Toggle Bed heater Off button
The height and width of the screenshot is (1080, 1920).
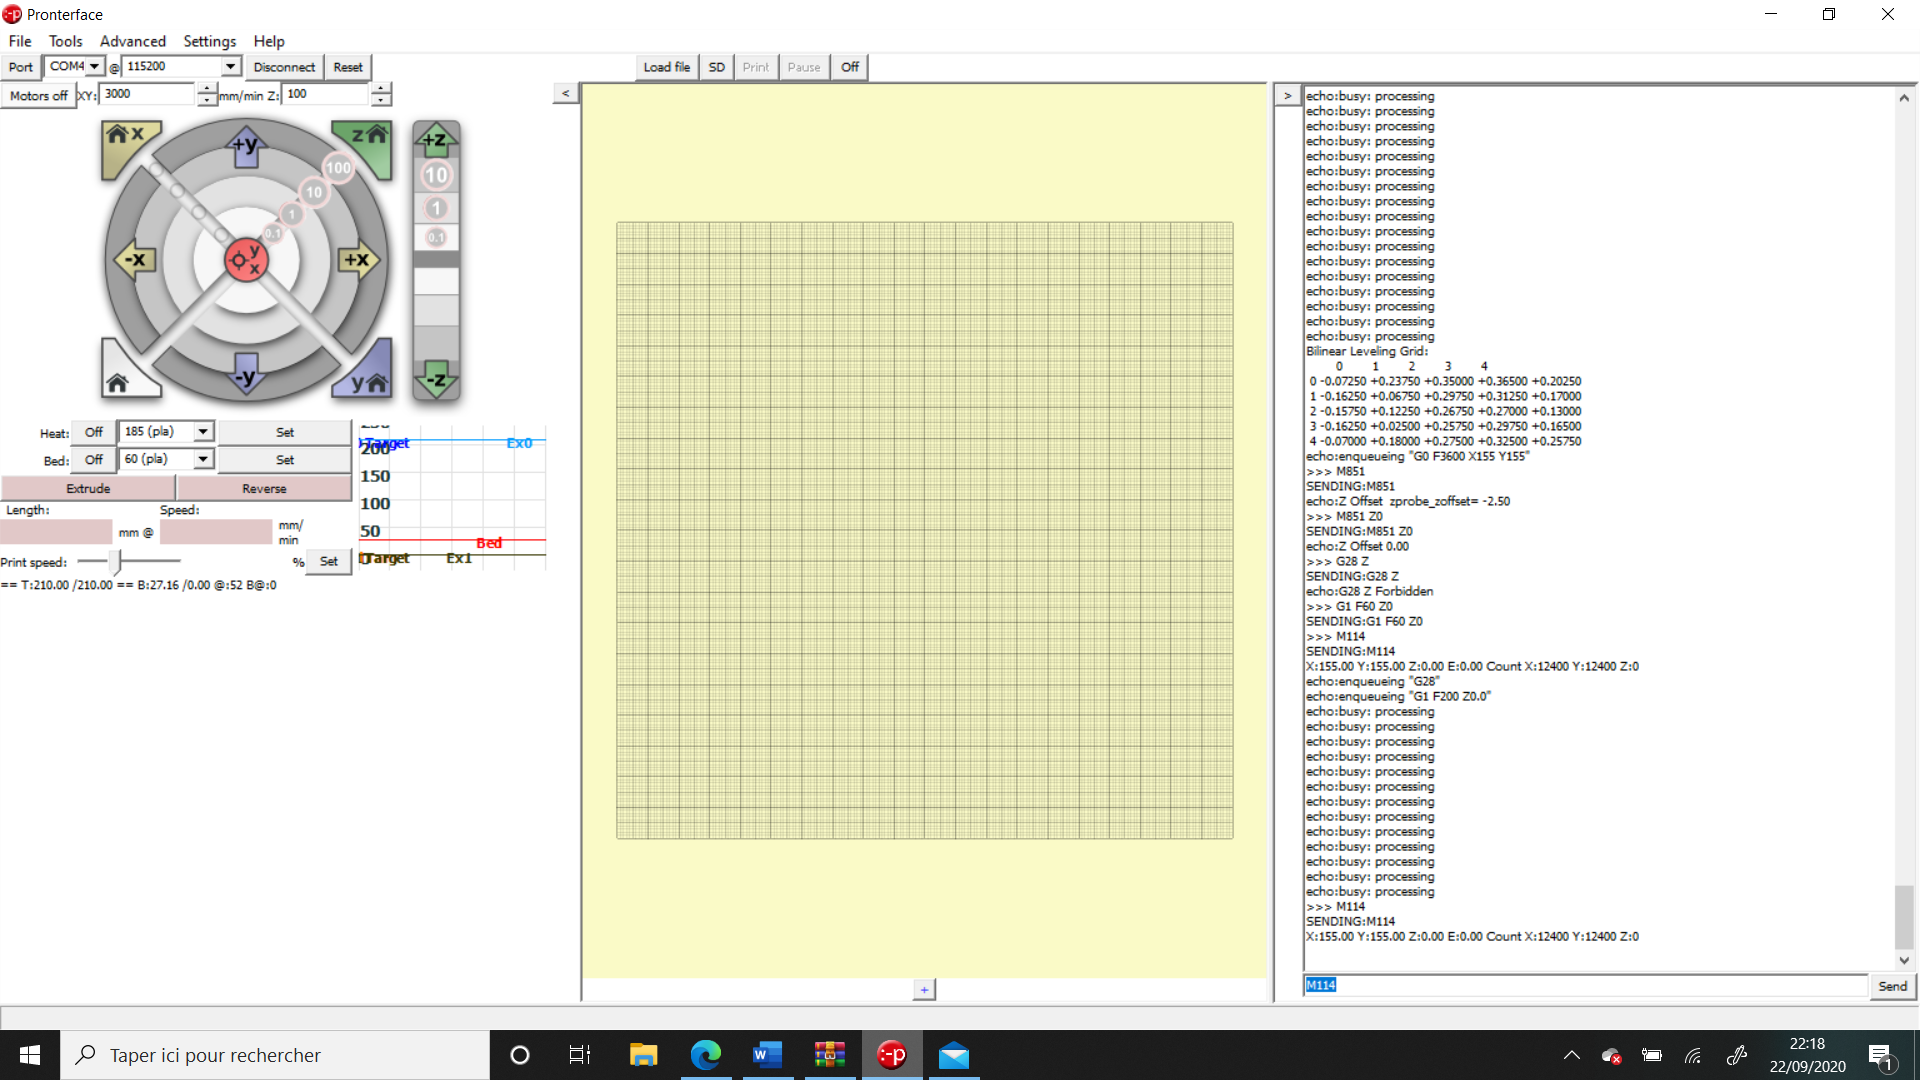coord(94,460)
